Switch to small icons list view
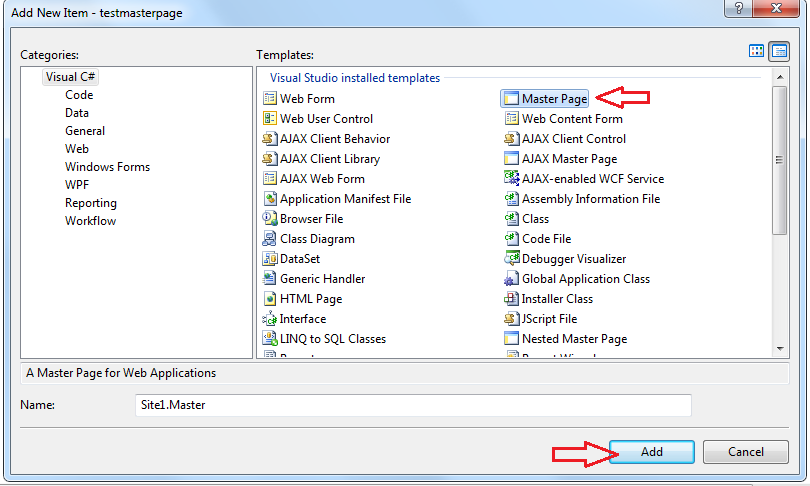This screenshot has height=486, width=810. 778,51
